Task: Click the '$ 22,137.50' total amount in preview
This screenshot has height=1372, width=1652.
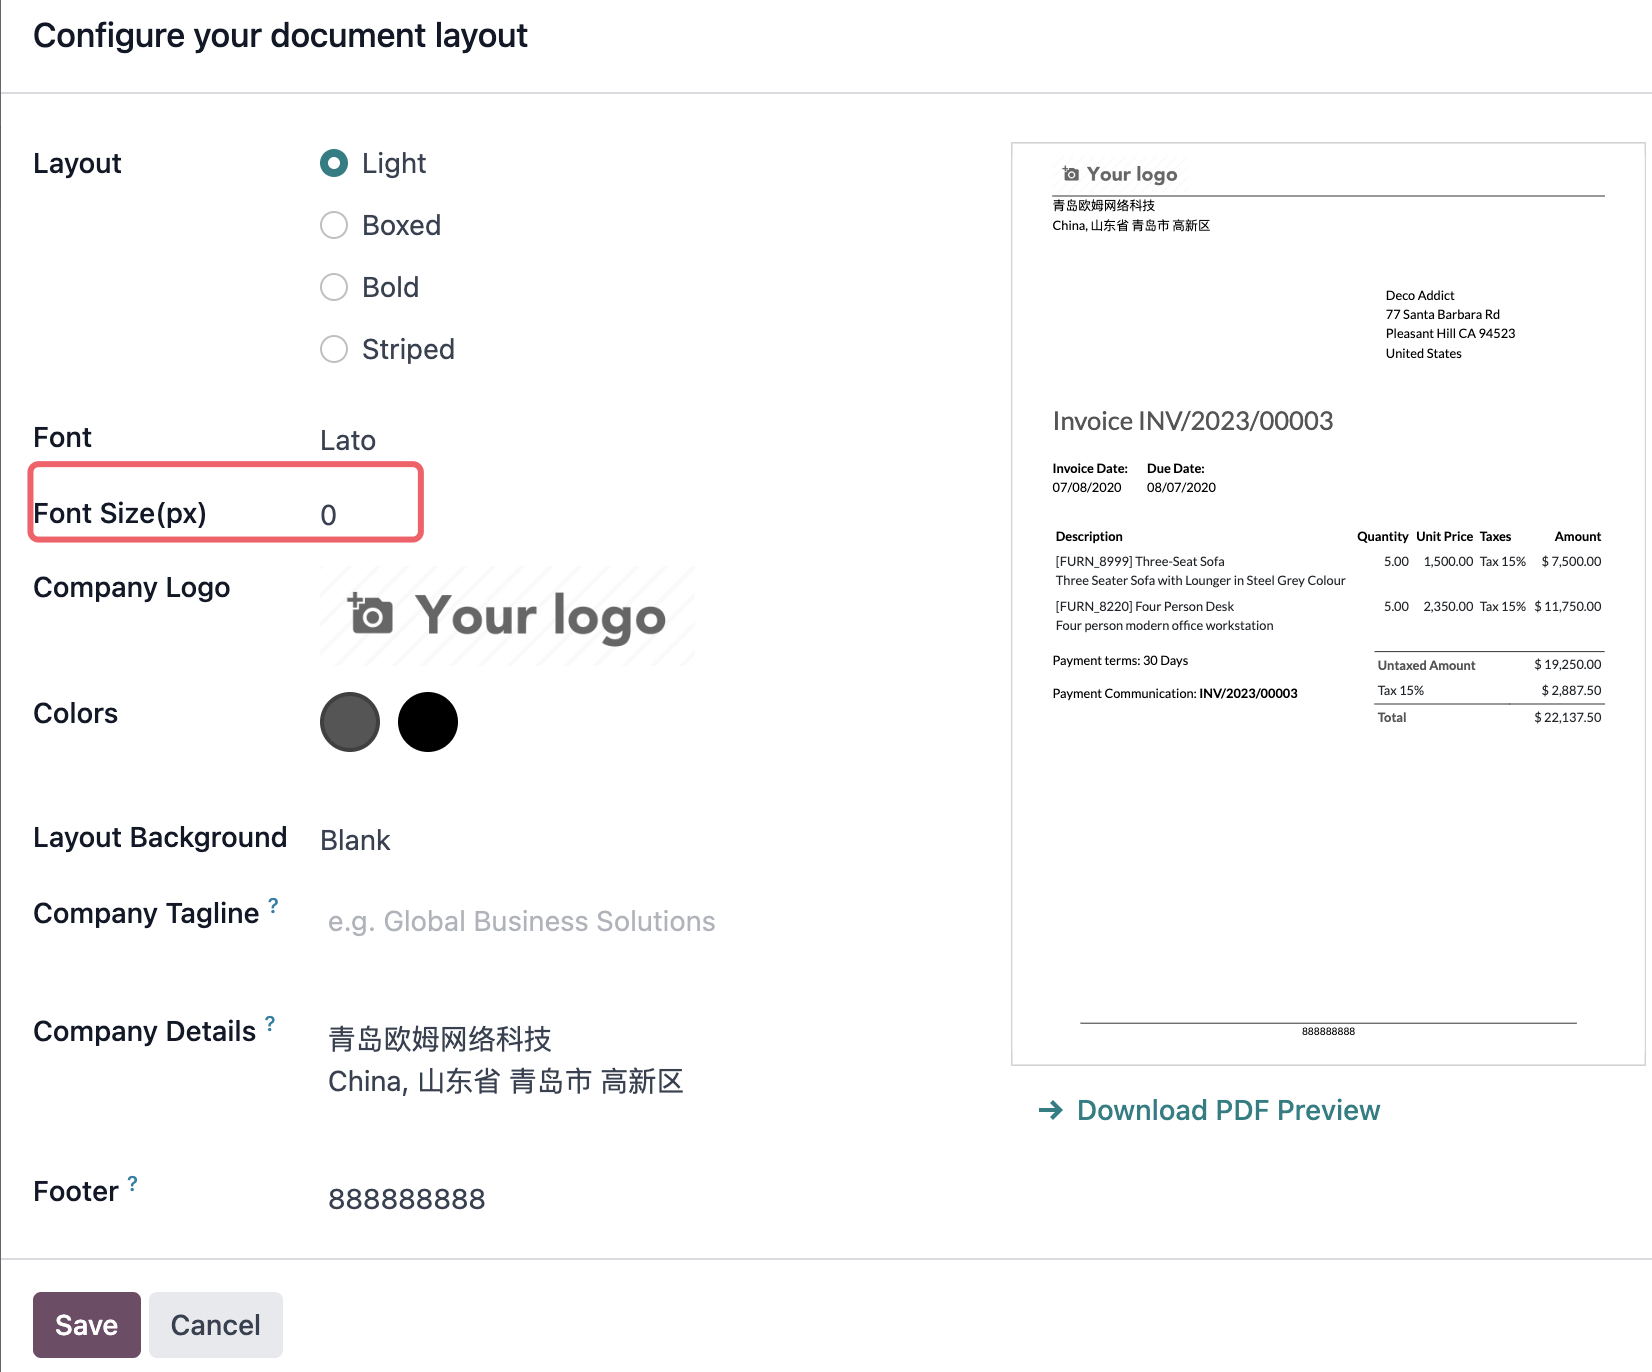Action: (x=1568, y=717)
